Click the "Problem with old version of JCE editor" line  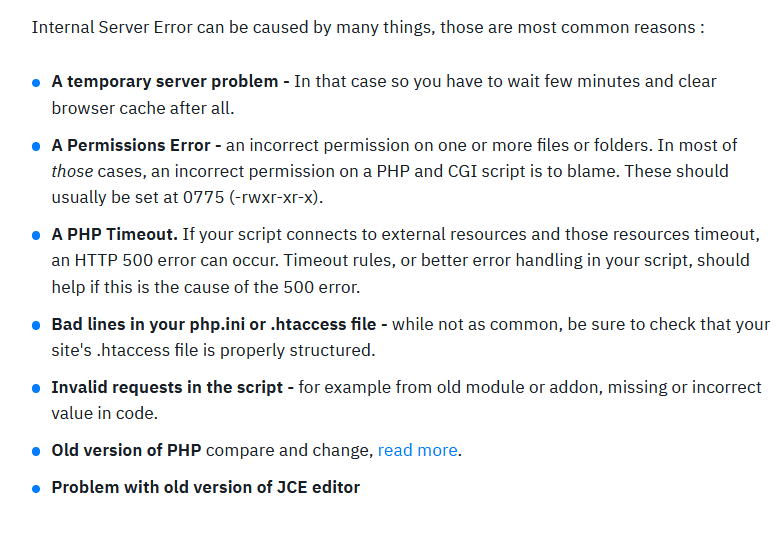205,488
